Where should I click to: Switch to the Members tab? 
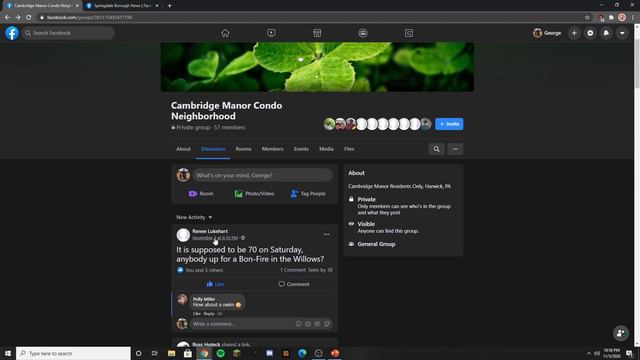[272, 149]
